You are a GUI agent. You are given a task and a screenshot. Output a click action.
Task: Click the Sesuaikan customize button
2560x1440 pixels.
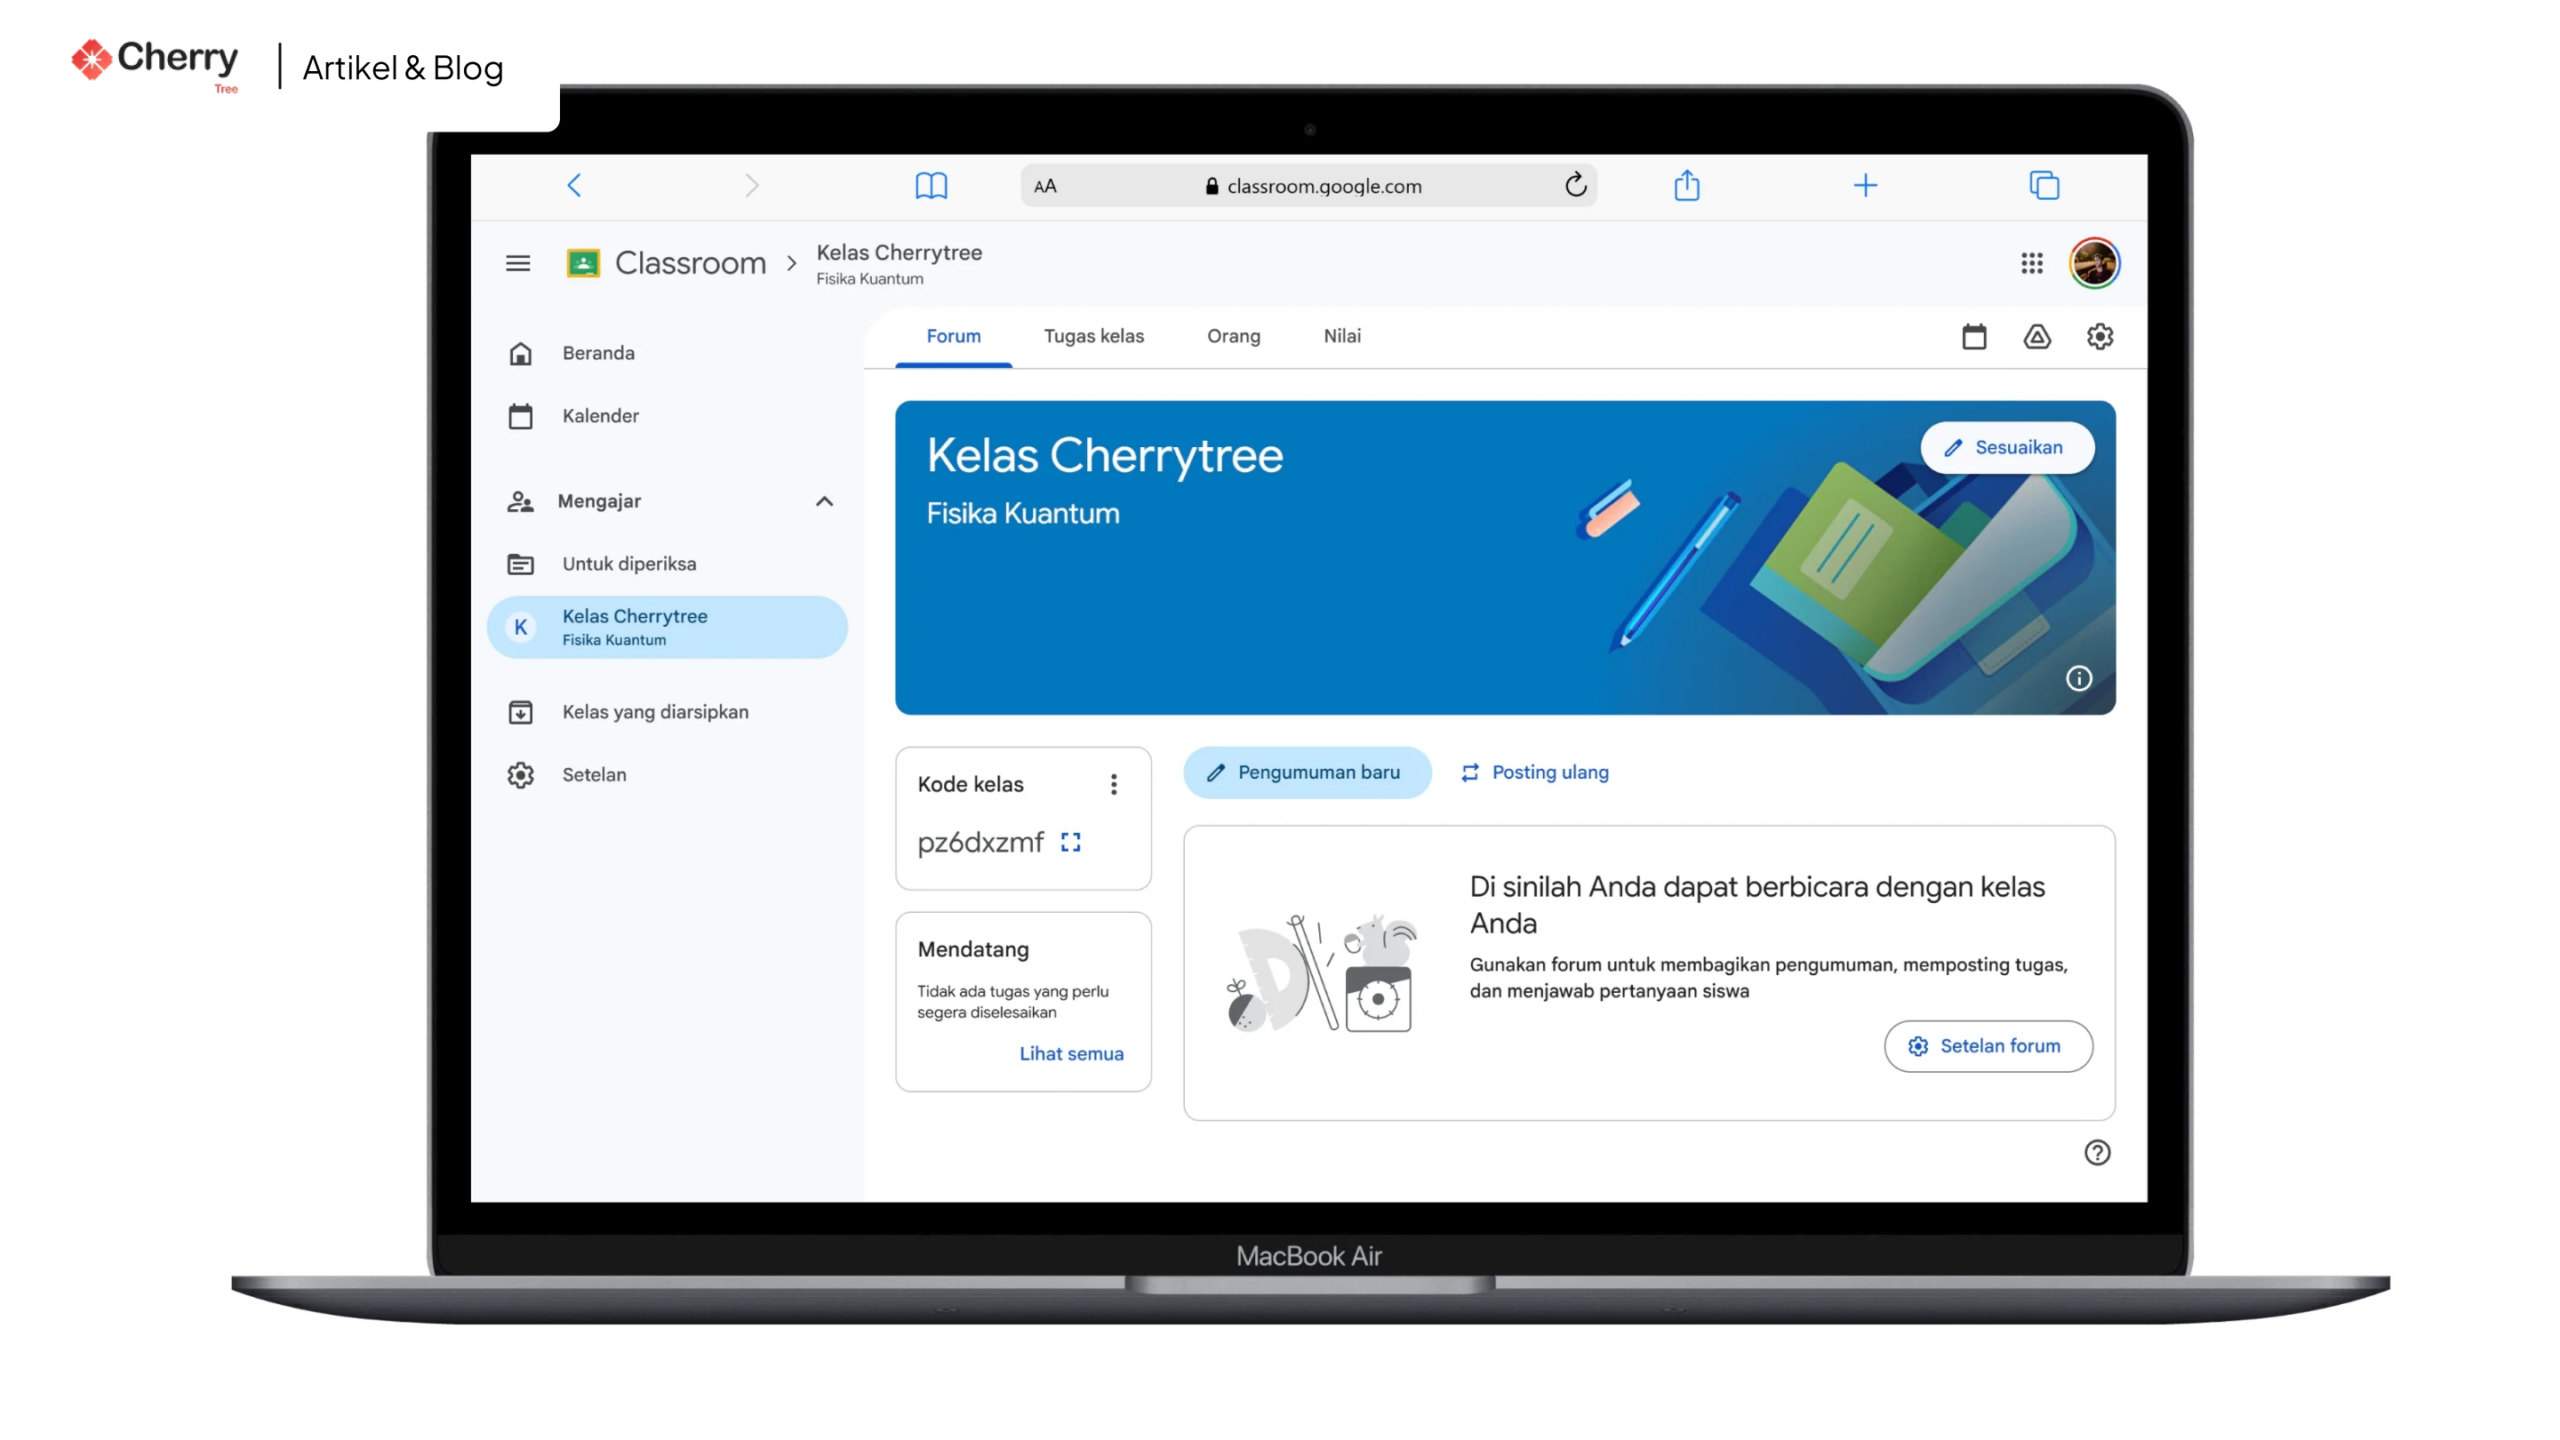[2007, 447]
